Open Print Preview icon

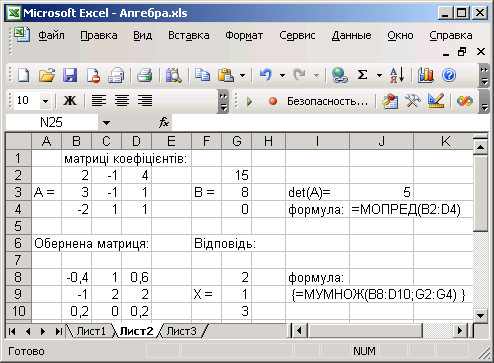[173, 75]
